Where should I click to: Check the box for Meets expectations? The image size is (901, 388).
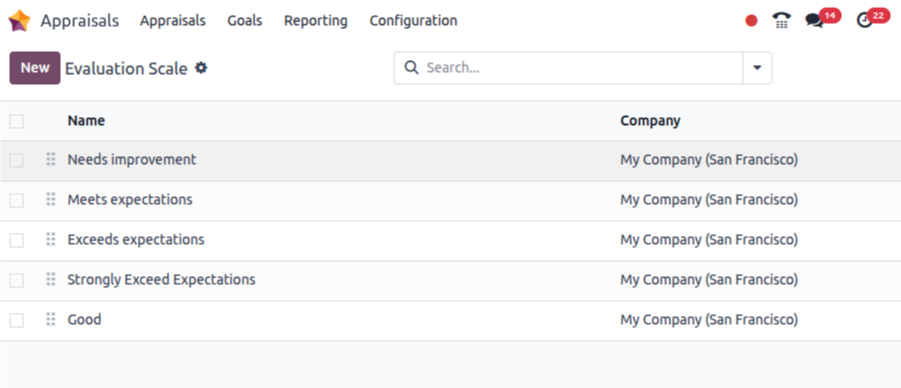pos(17,200)
